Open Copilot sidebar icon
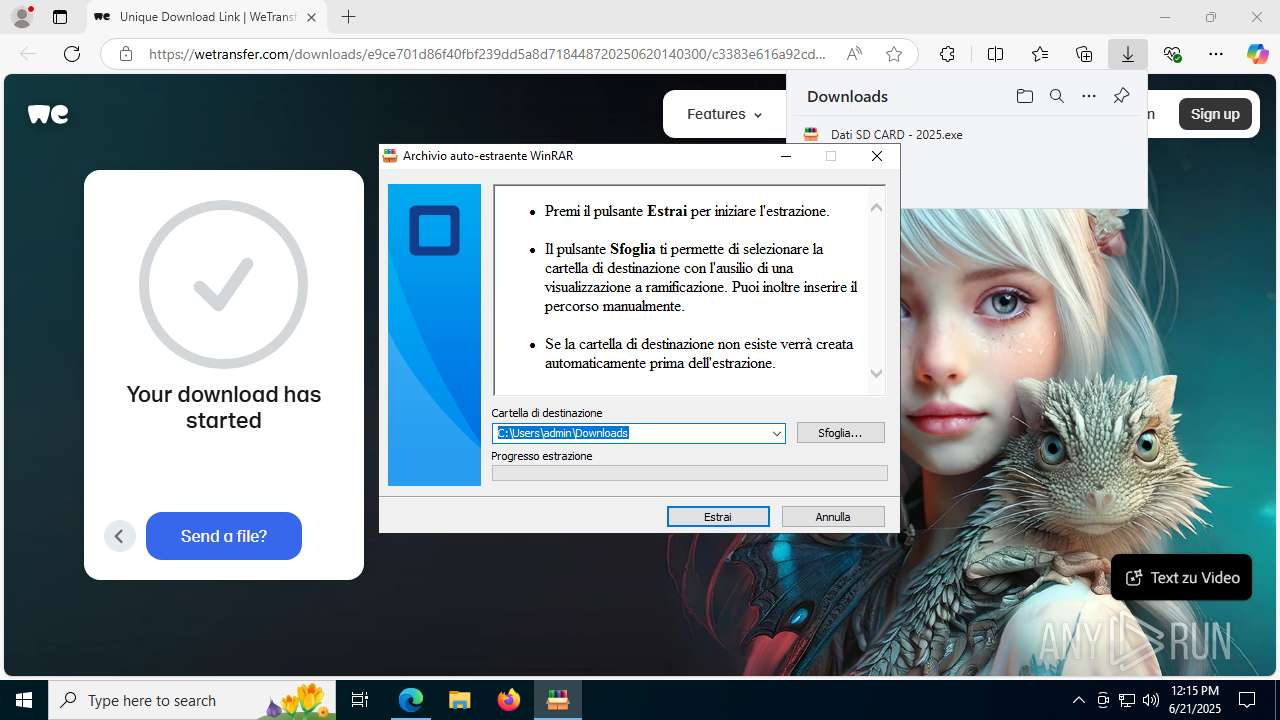 pos(1258,54)
